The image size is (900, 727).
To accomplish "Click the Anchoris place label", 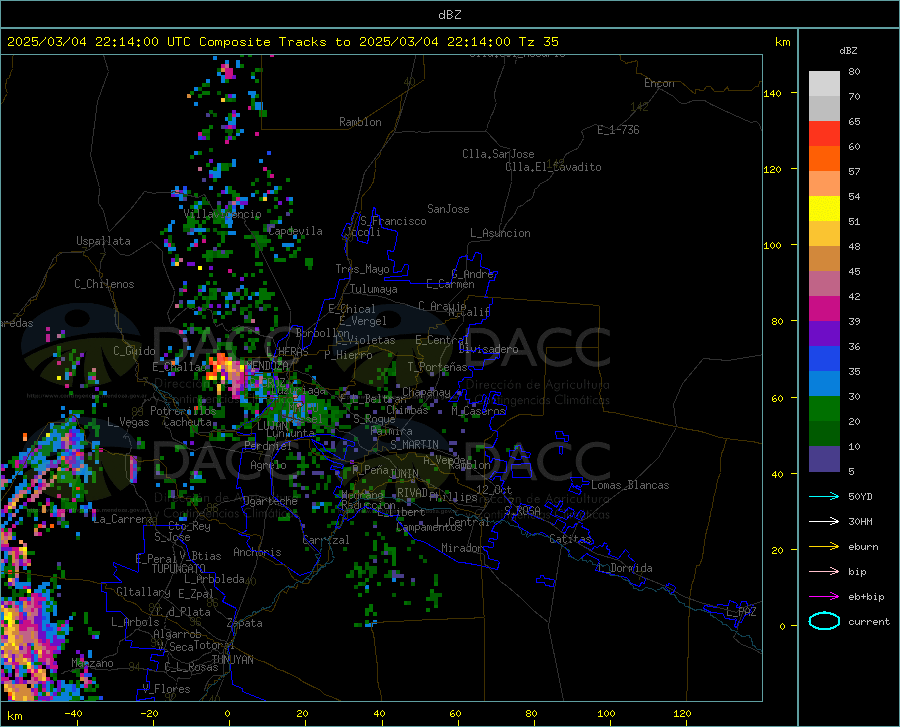I will (x=257, y=552).
